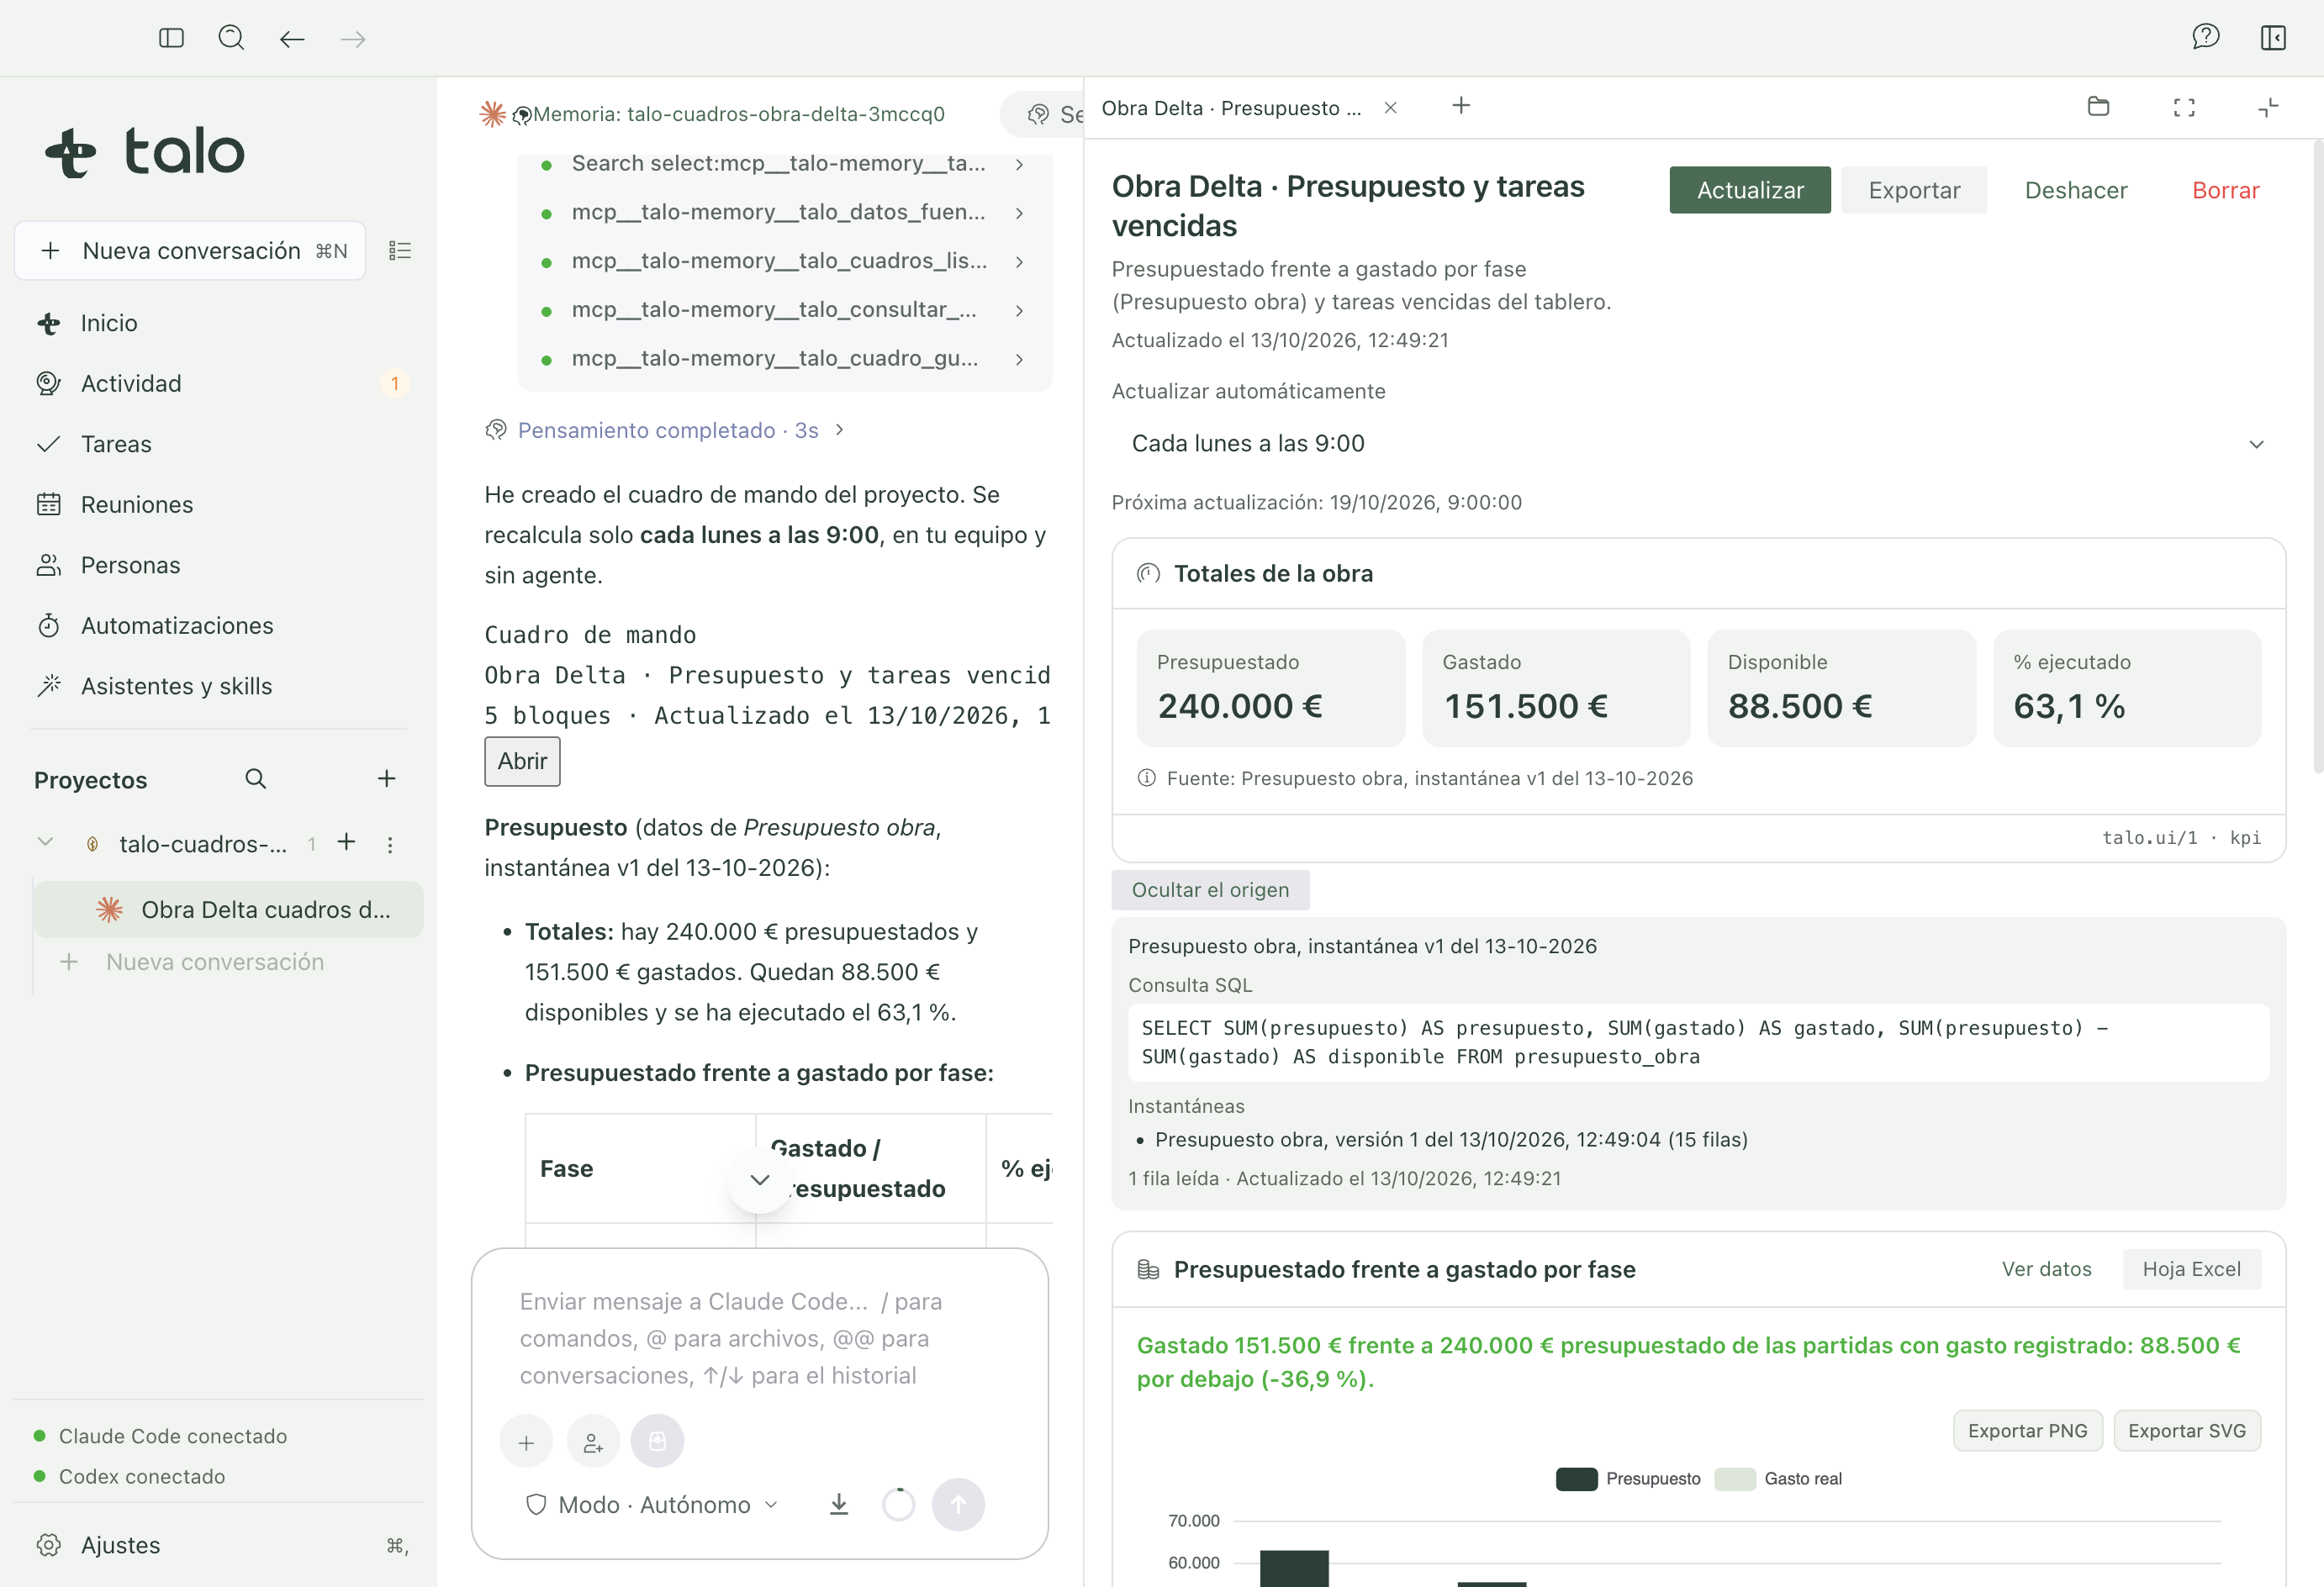Image resolution: width=2324 pixels, height=1587 pixels.
Task: Add a conversation to the talo-cuadros project
Action: [x=346, y=843]
